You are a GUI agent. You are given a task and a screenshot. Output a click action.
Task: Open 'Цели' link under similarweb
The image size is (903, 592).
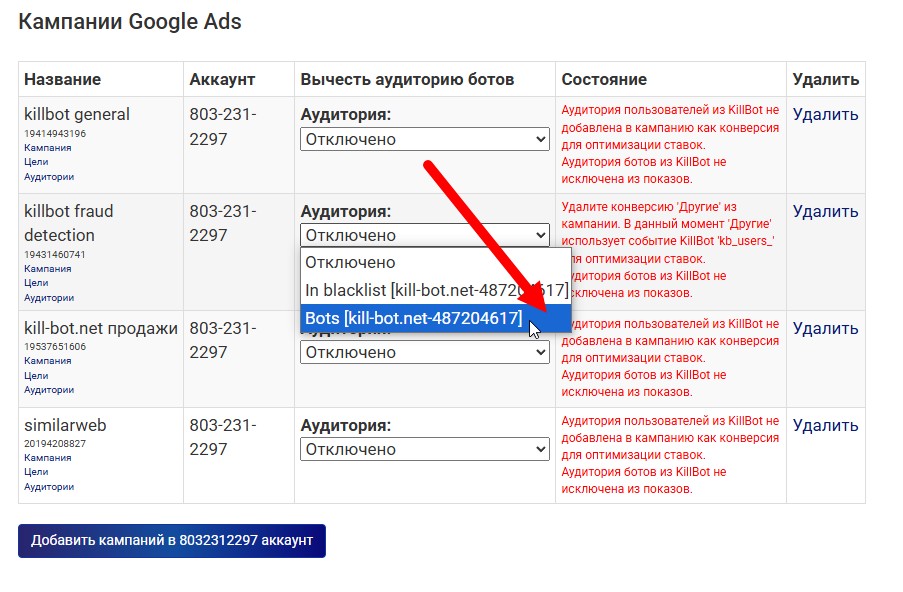pyautogui.click(x=36, y=472)
